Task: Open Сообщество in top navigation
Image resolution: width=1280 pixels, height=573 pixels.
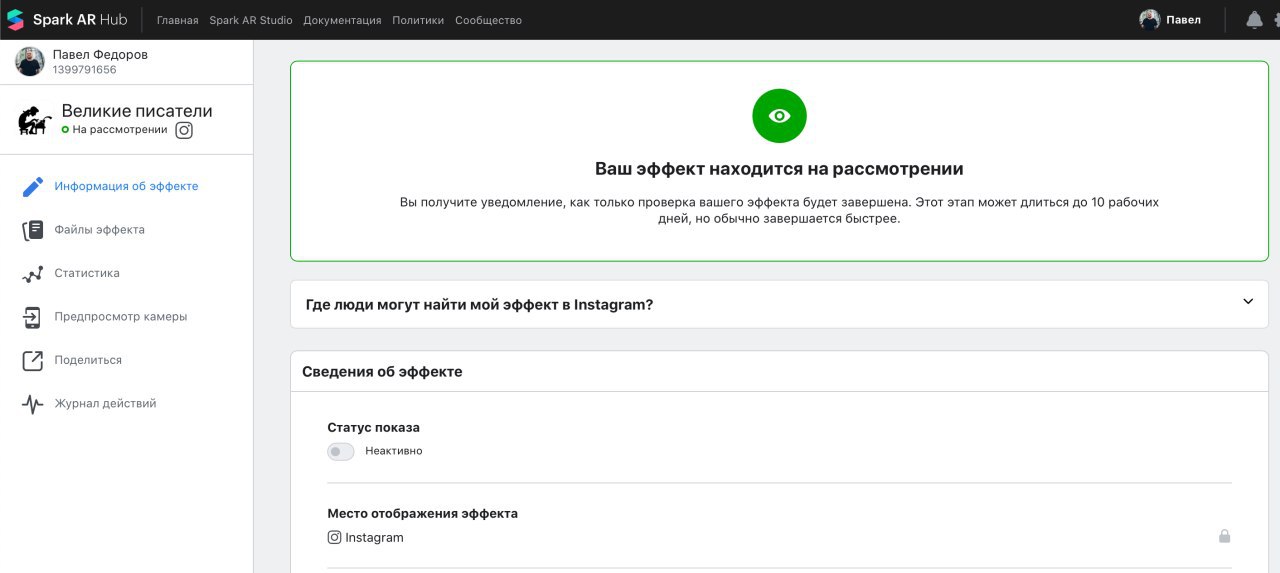Action: point(488,20)
